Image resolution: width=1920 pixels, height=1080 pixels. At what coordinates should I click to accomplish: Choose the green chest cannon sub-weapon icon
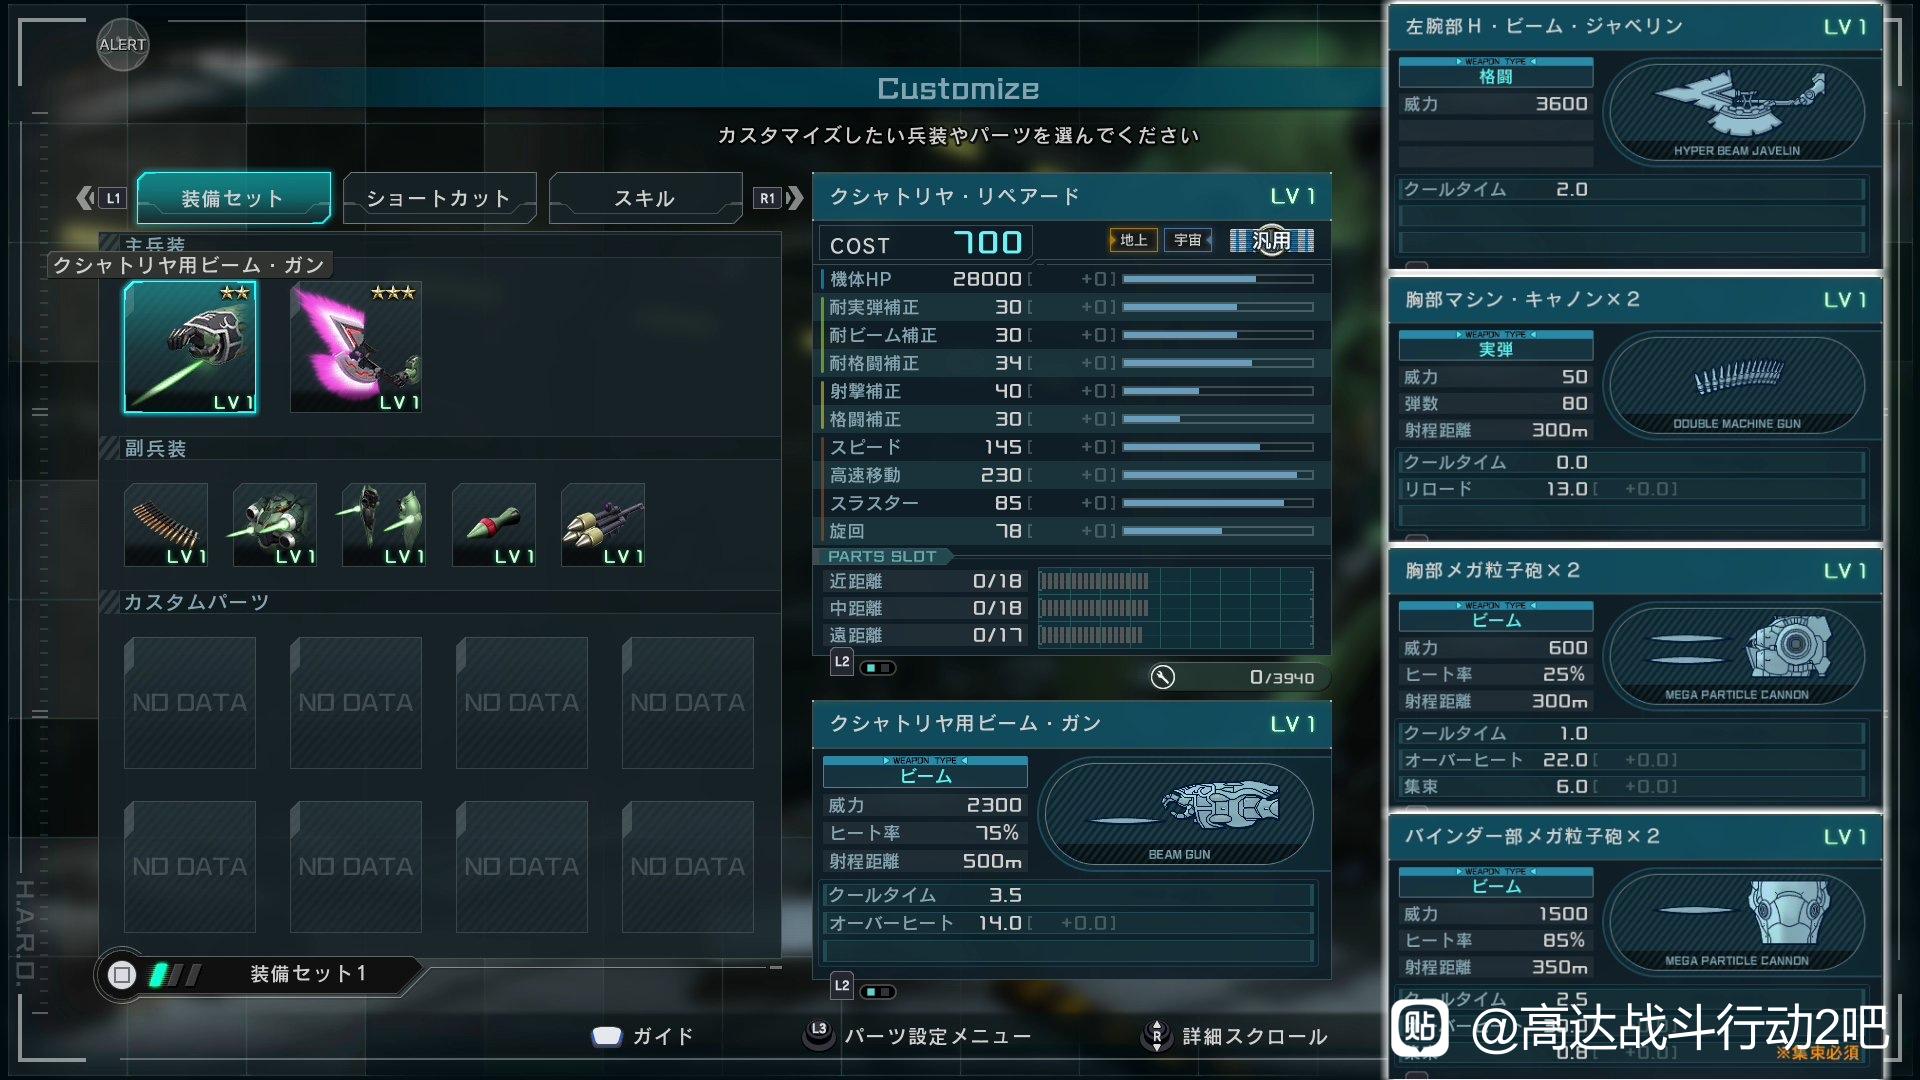coord(275,525)
